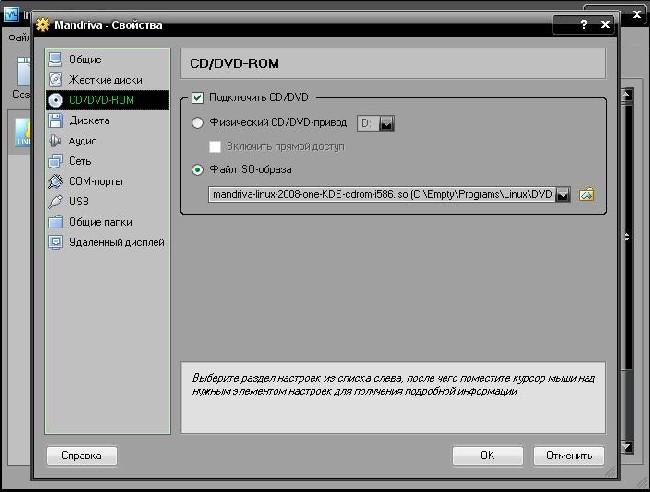Viewport: 650px width, 492px height.
Task: Click the Справка help button
Action: click(x=82, y=456)
